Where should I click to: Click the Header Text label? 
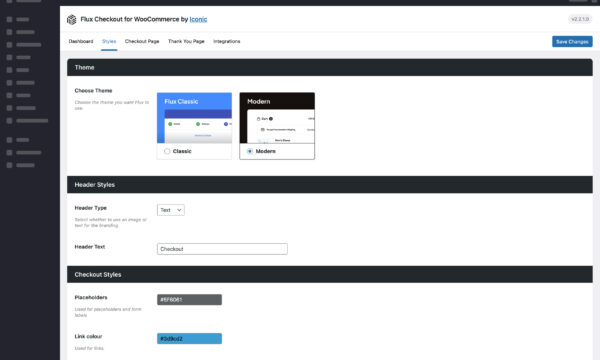[x=90, y=247]
